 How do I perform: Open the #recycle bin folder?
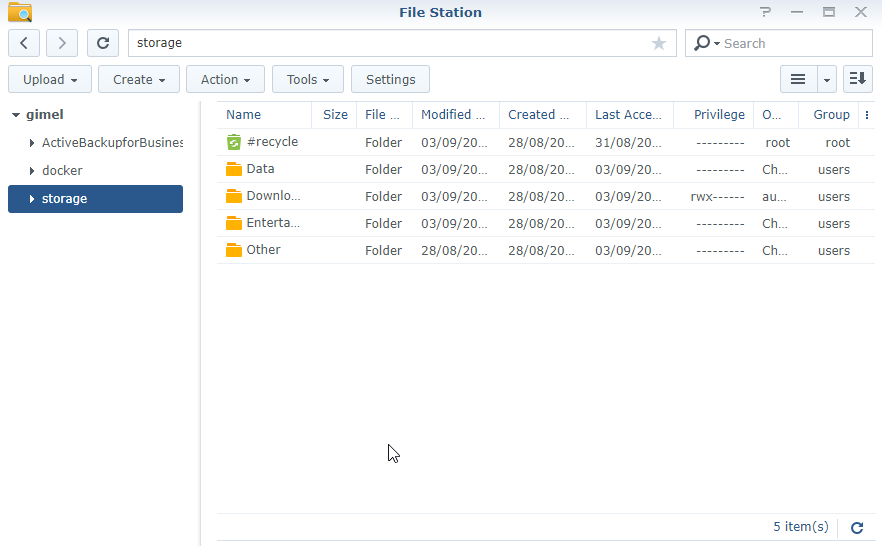(271, 142)
